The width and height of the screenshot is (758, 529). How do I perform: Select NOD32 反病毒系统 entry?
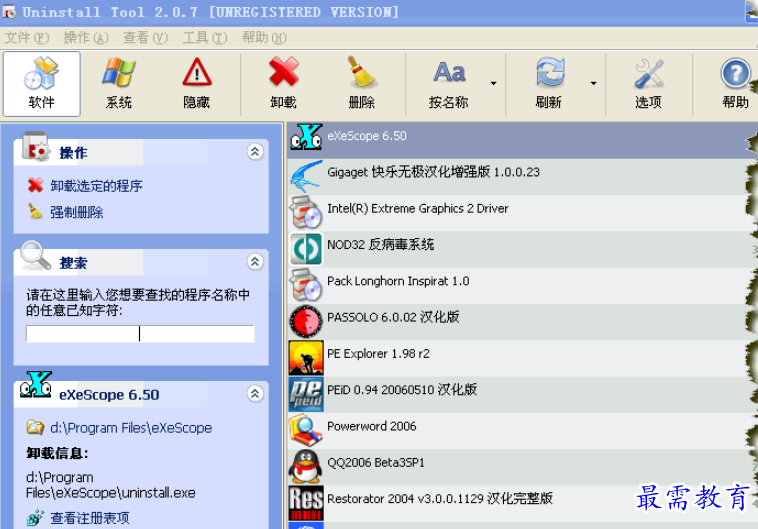[x=522, y=250]
